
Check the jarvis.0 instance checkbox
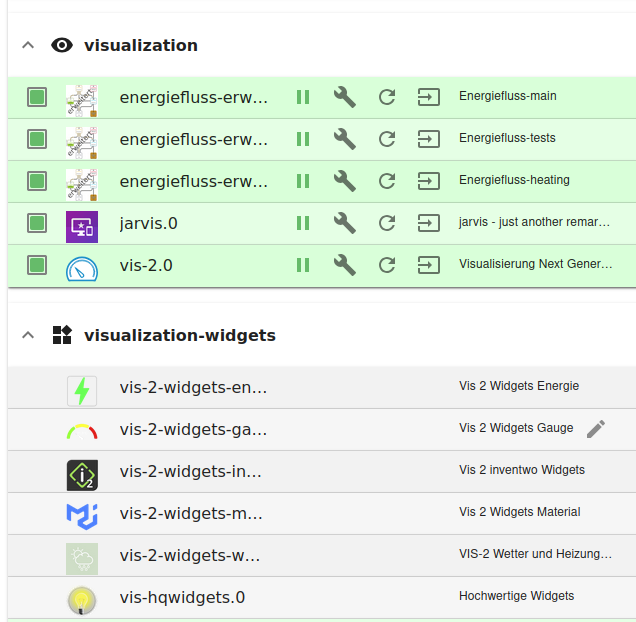pos(37,223)
